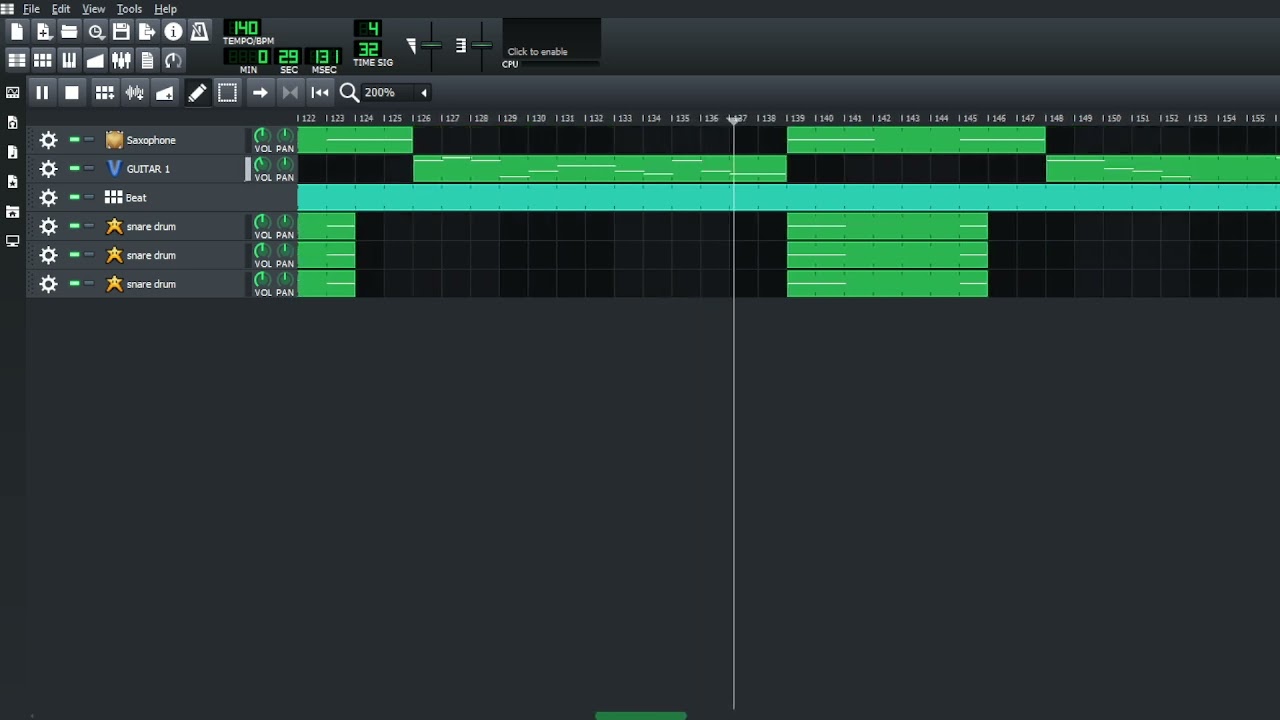Click the time signature denominator 32

pyautogui.click(x=369, y=49)
